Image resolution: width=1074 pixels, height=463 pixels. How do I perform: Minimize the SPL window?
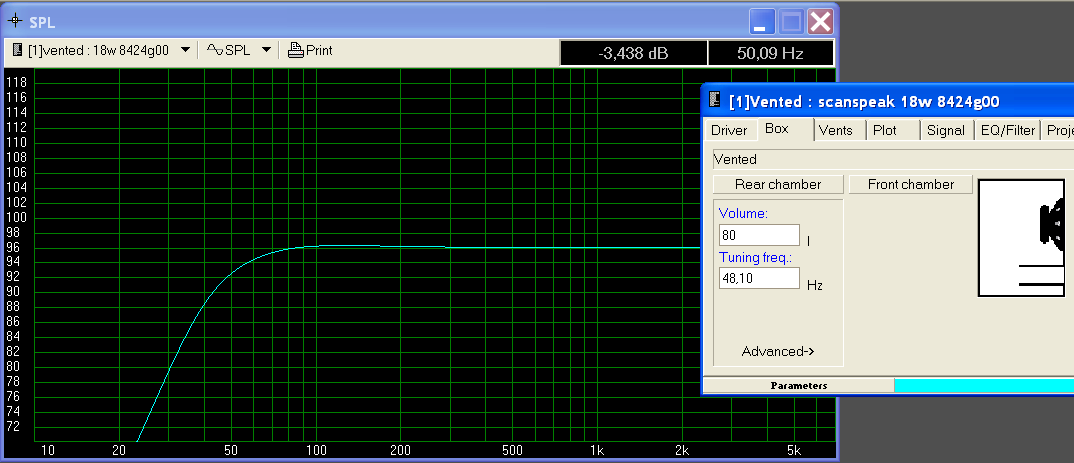(760, 22)
